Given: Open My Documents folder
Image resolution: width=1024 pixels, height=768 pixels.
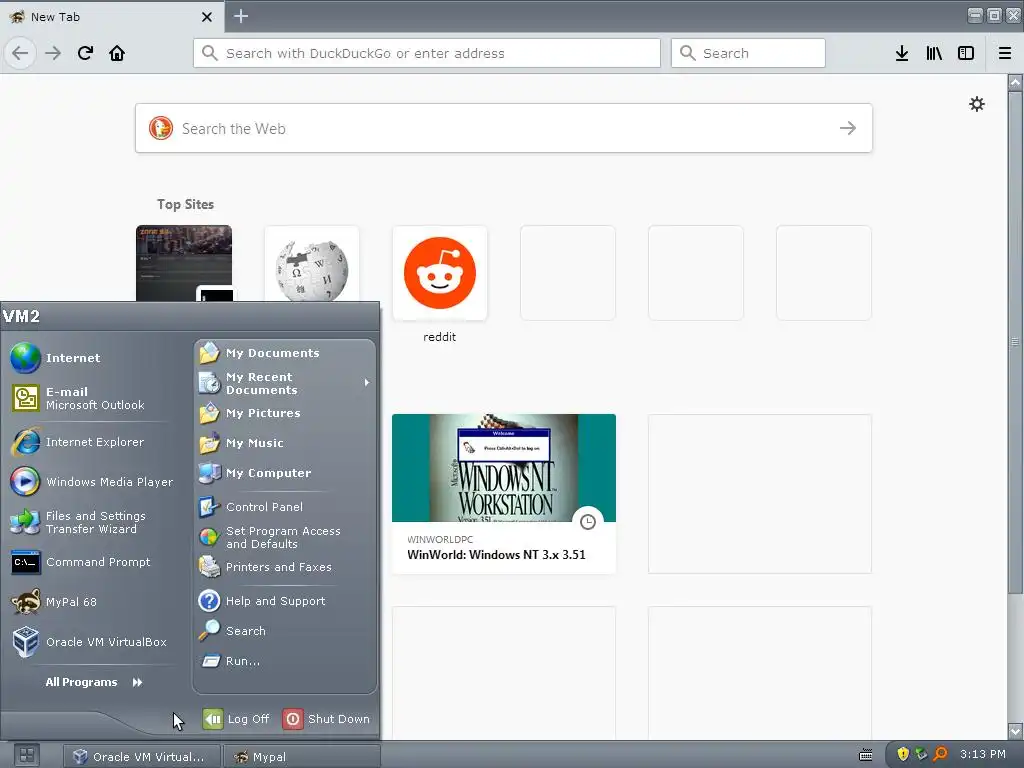Looking at the screenshot, I should click(x=285, y=353).
